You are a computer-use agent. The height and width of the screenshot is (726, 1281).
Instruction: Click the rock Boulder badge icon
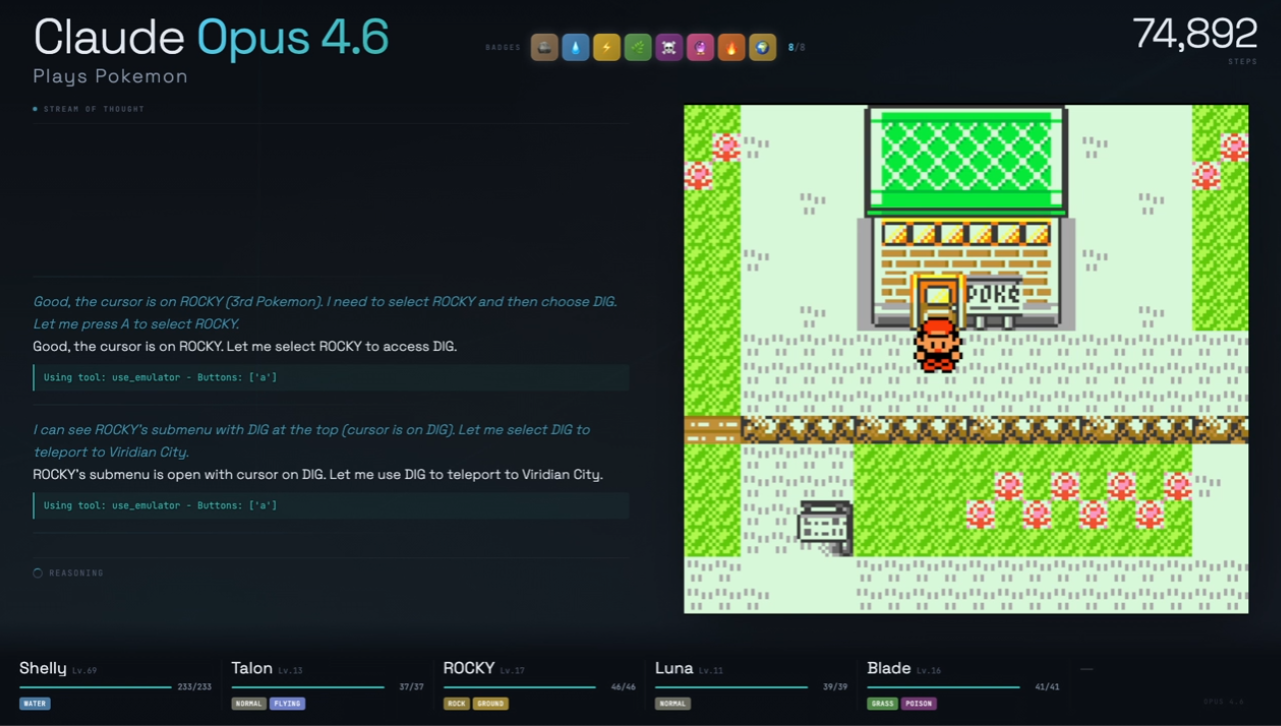(545, 47)
